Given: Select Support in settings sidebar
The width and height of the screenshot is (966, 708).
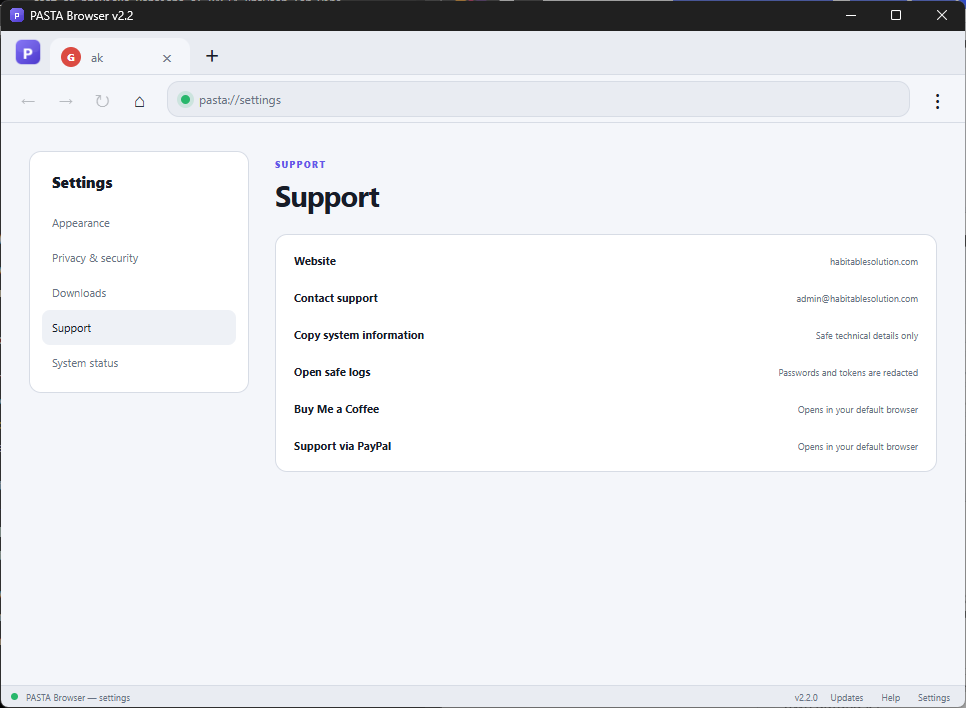Looking at the screenshot, I should tap(139, 328).
